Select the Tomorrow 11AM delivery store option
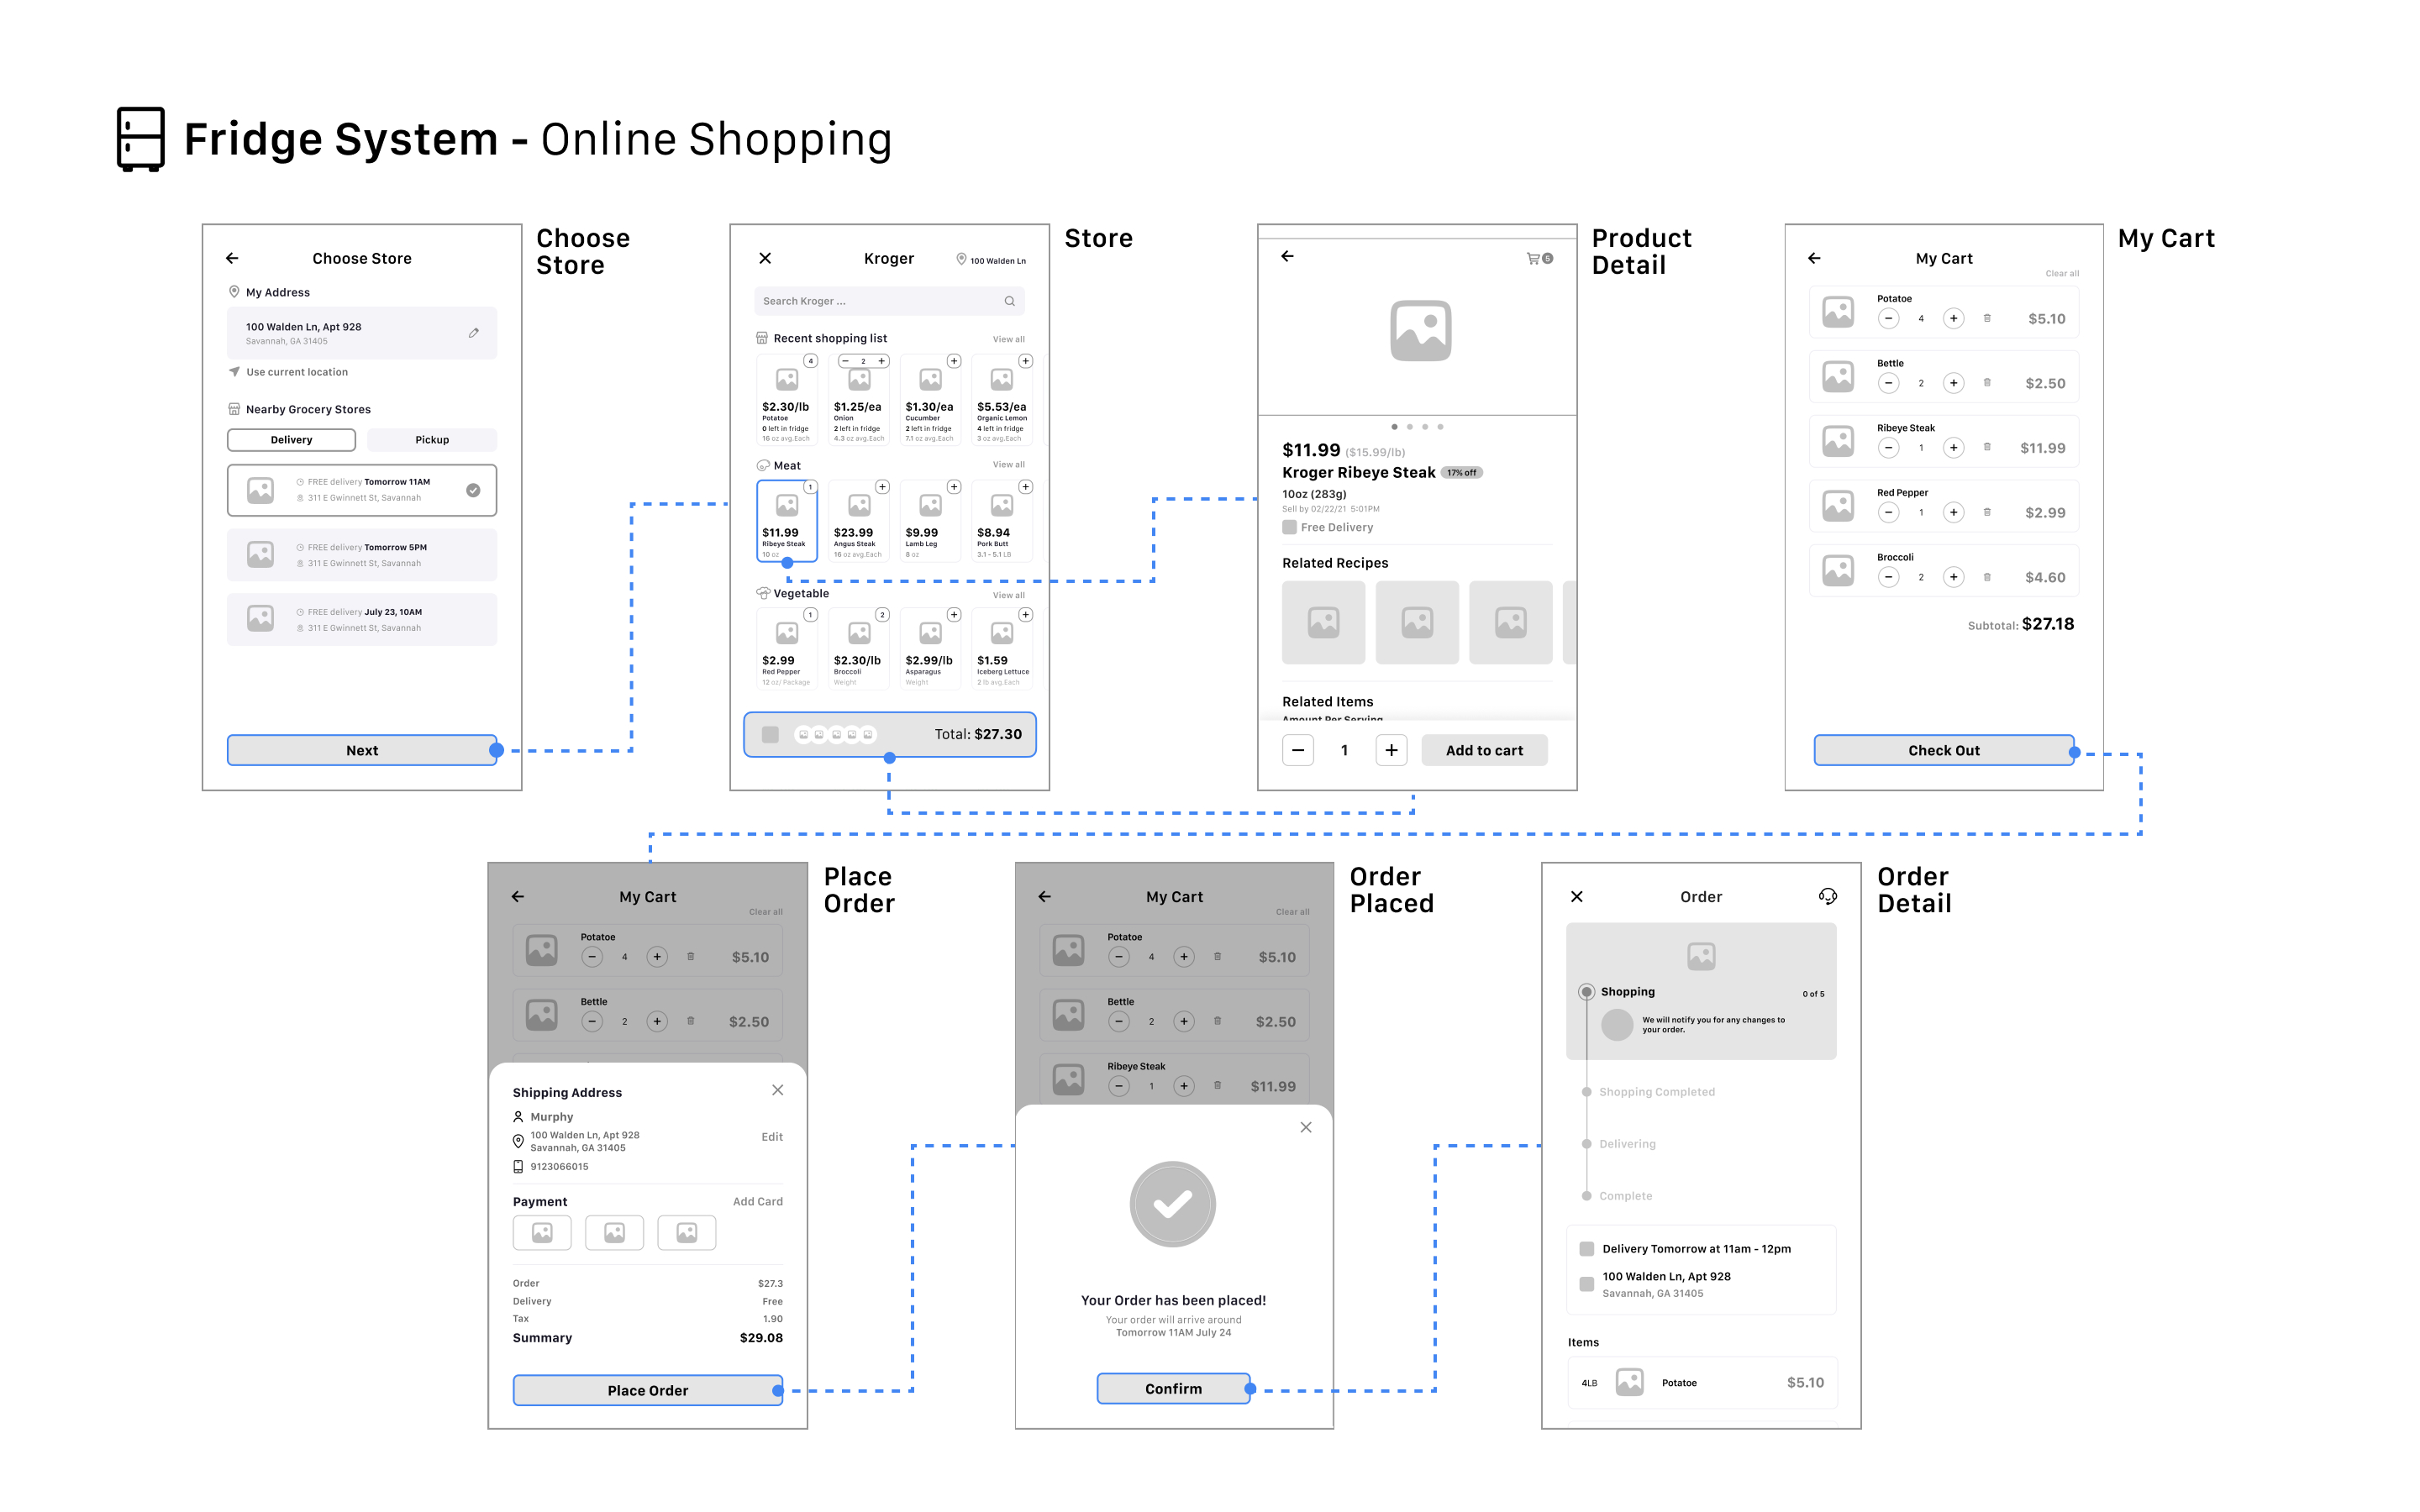The height and width of the screenshot is (1512, 2420). click(362, 490)
